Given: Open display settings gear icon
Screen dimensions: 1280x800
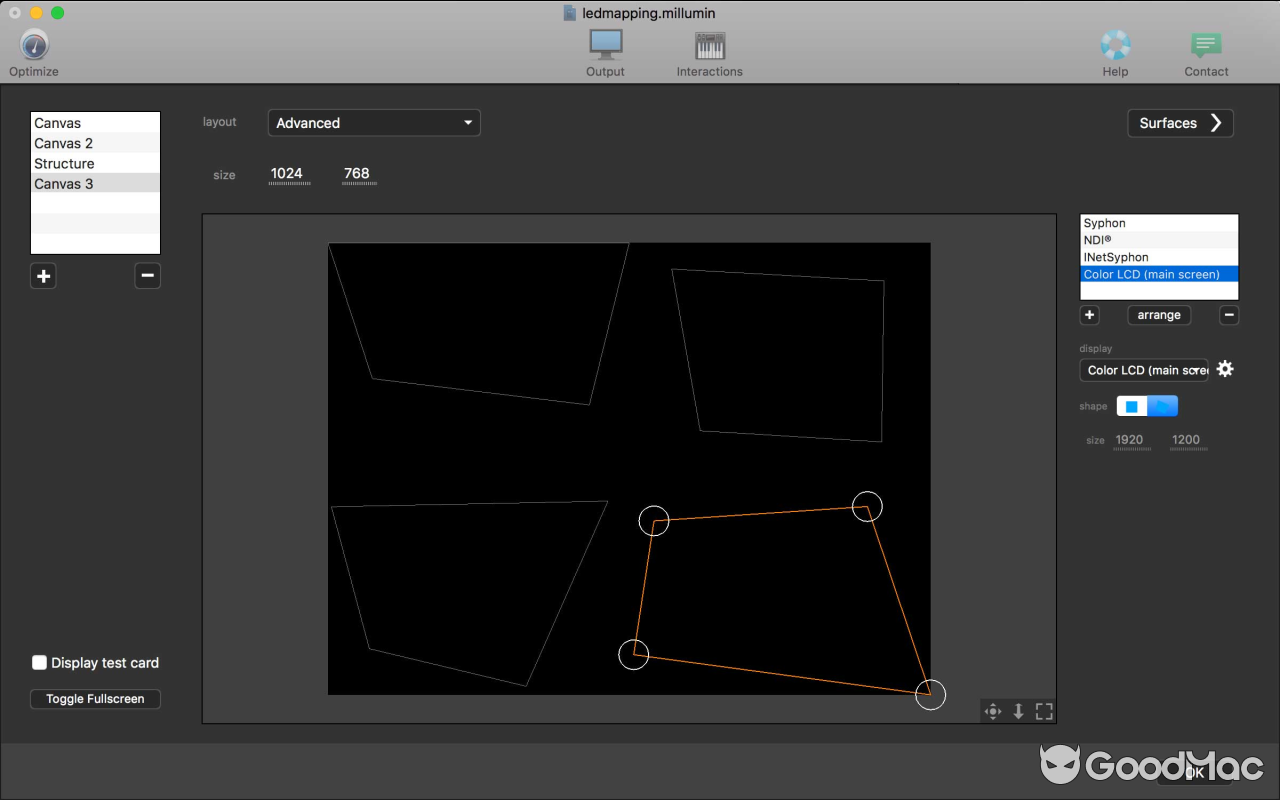Looking at the screenshot, I should pyautogui.click(x=1225, y=369).
